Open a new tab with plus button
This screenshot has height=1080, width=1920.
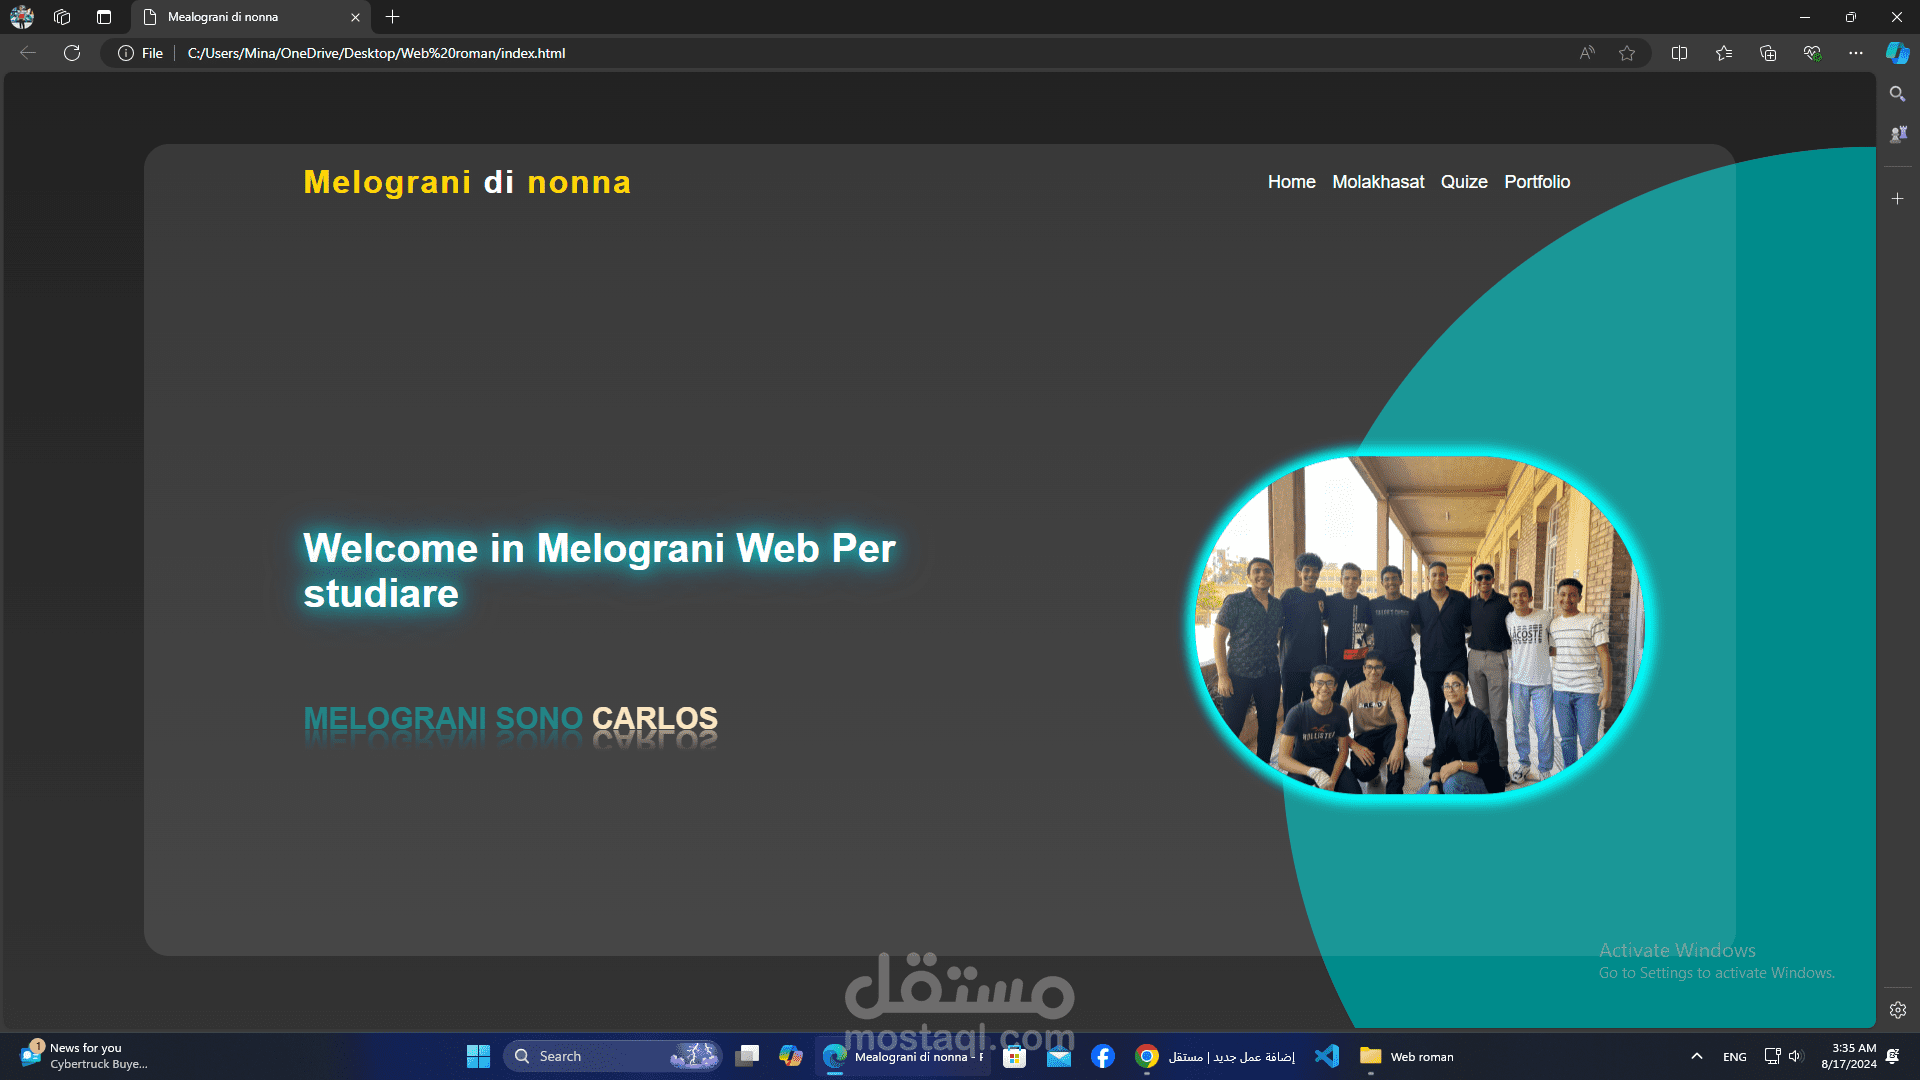393,17
